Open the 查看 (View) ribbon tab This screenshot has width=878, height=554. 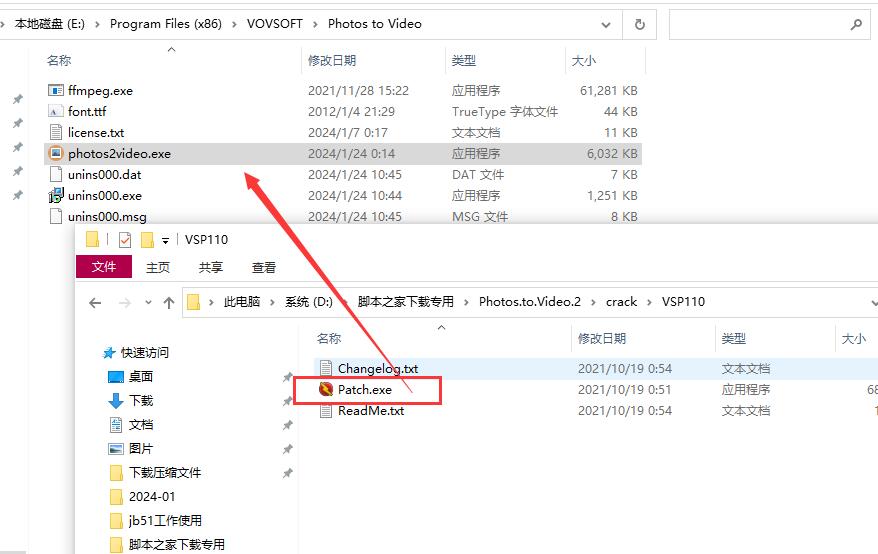[x=264, y=268]
